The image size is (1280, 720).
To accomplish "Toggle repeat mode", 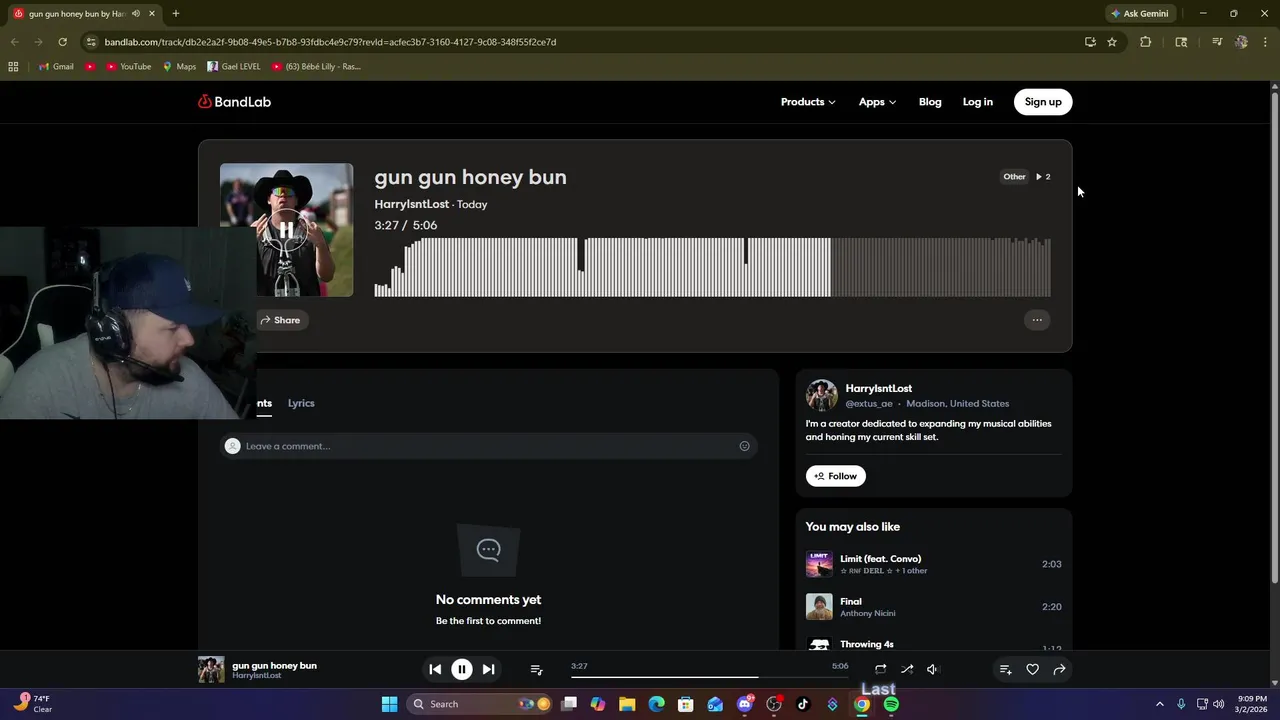I will click(x=880, y=669).
